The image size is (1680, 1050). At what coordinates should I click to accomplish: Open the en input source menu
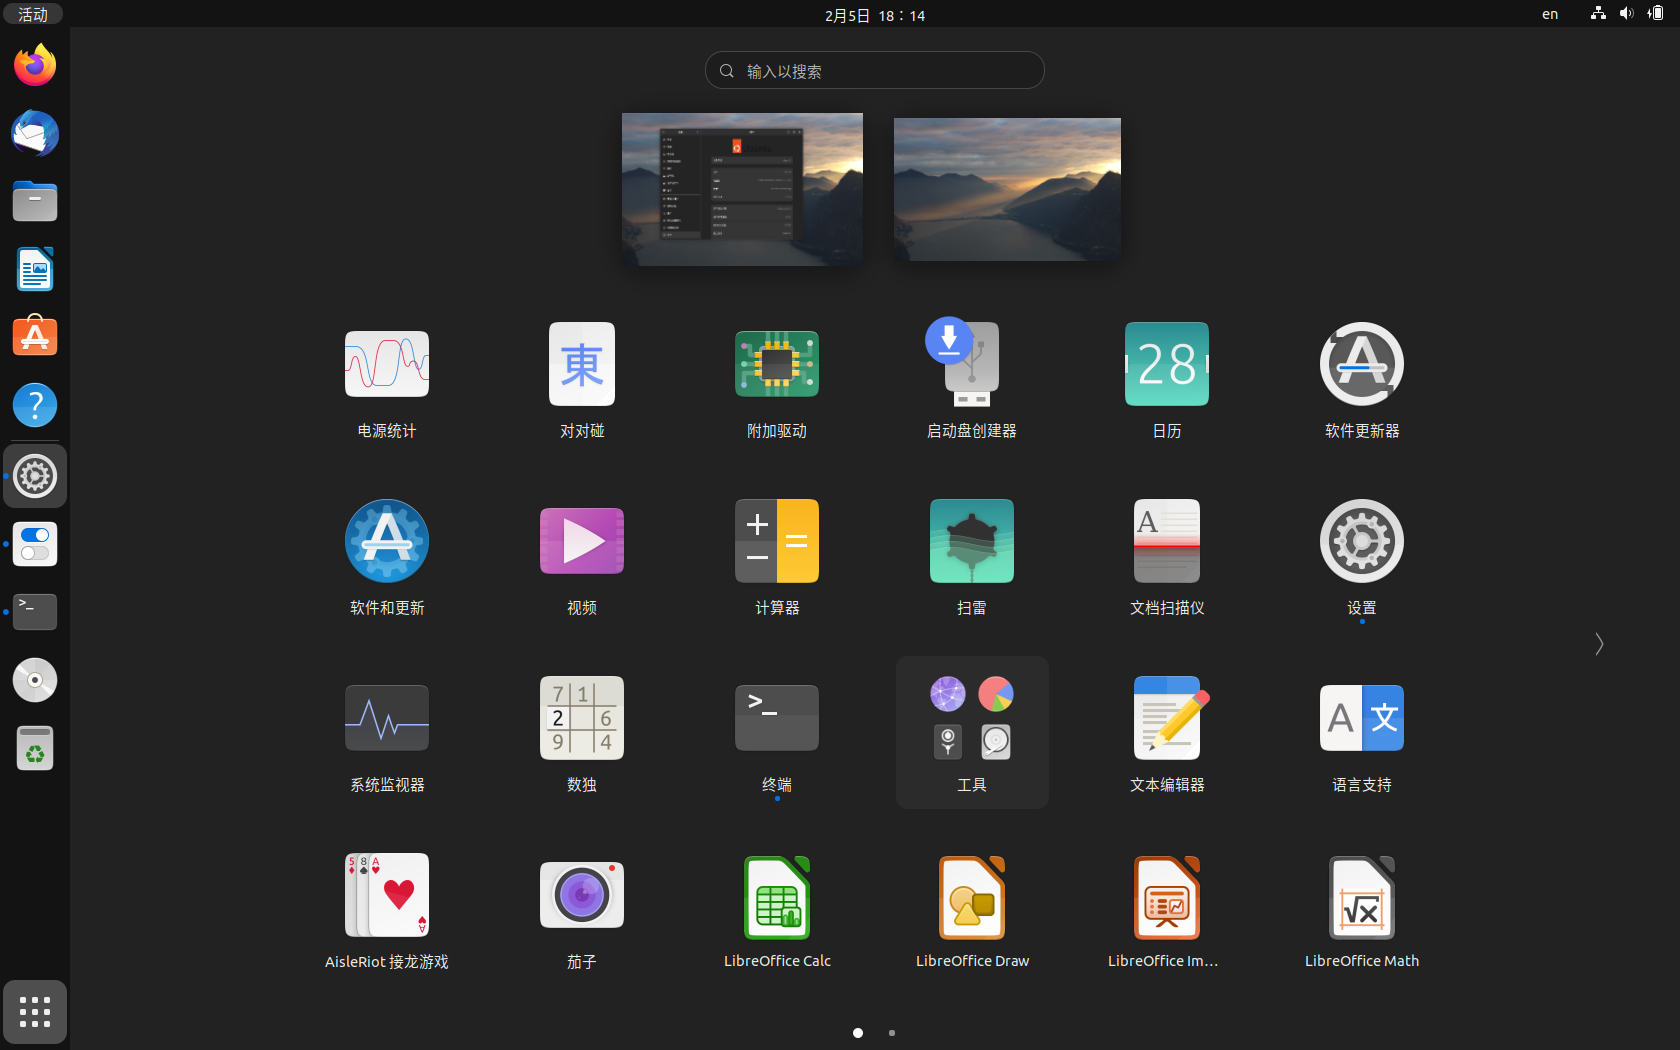(1550, 14)
